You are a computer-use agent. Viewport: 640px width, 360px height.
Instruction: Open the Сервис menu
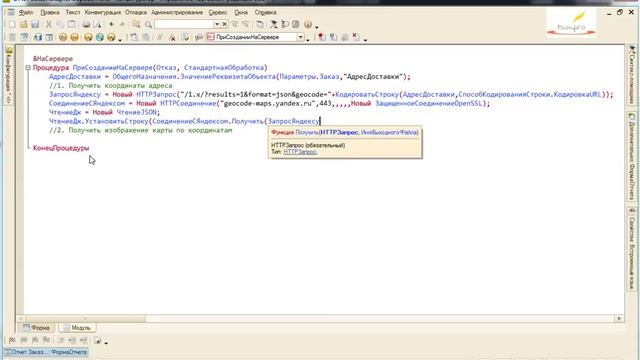(x=218, y=12)
